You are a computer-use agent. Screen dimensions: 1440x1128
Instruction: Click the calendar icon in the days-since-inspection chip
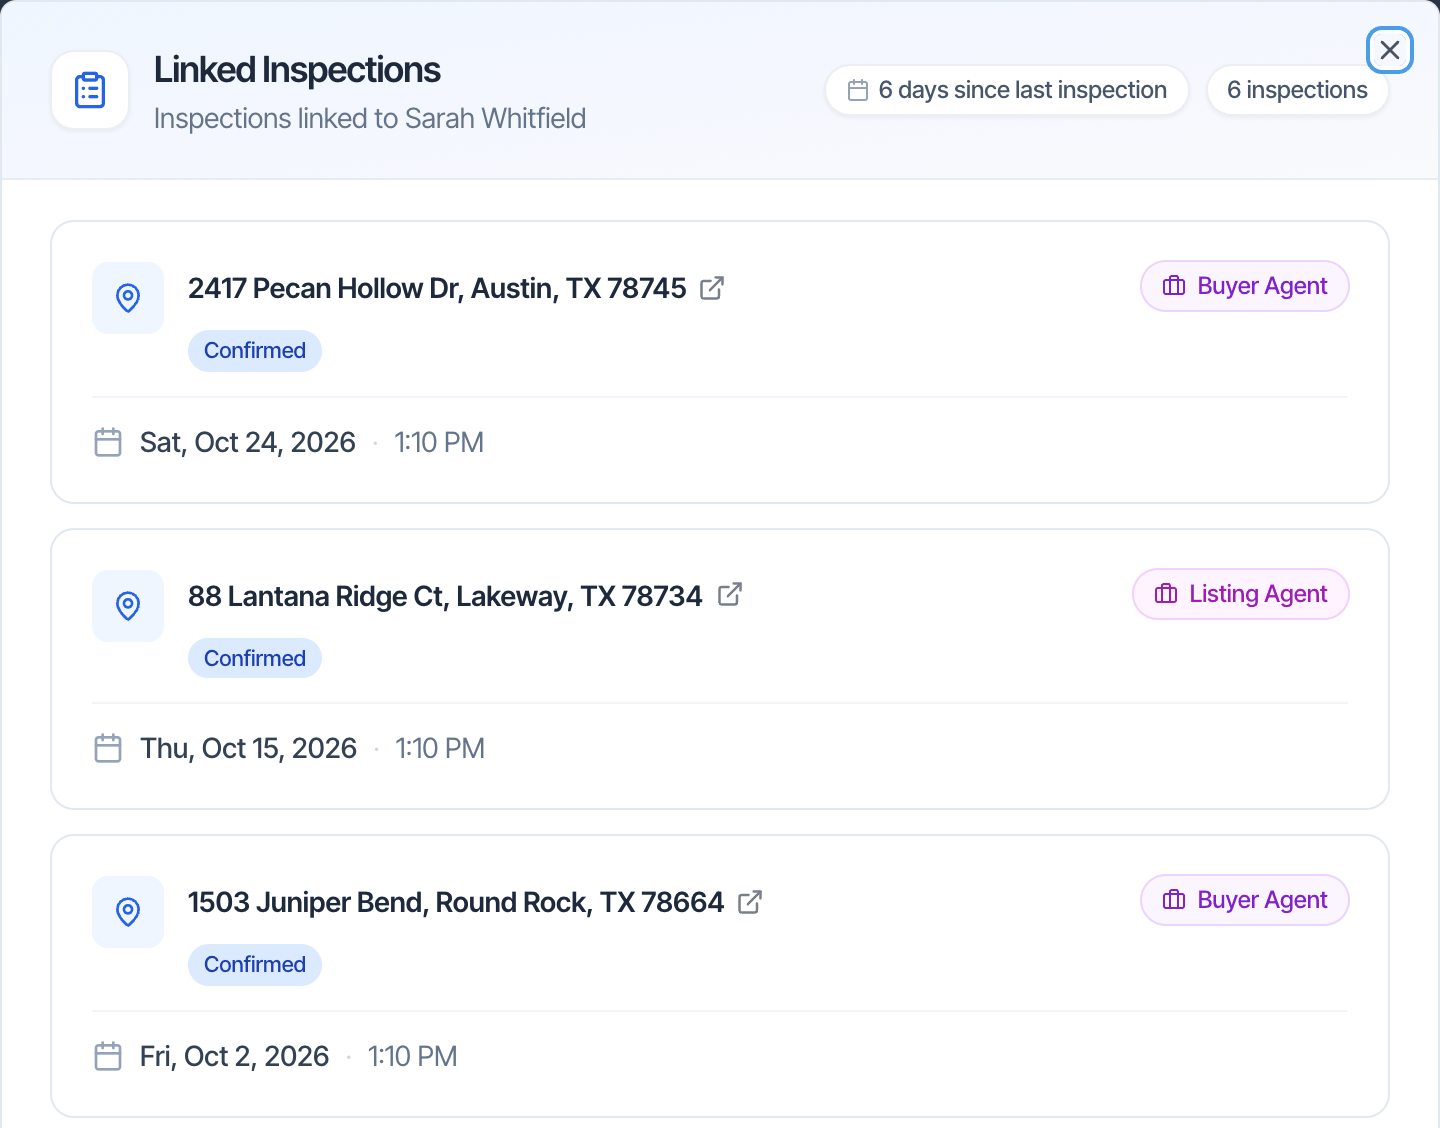[x=858, y=90]
